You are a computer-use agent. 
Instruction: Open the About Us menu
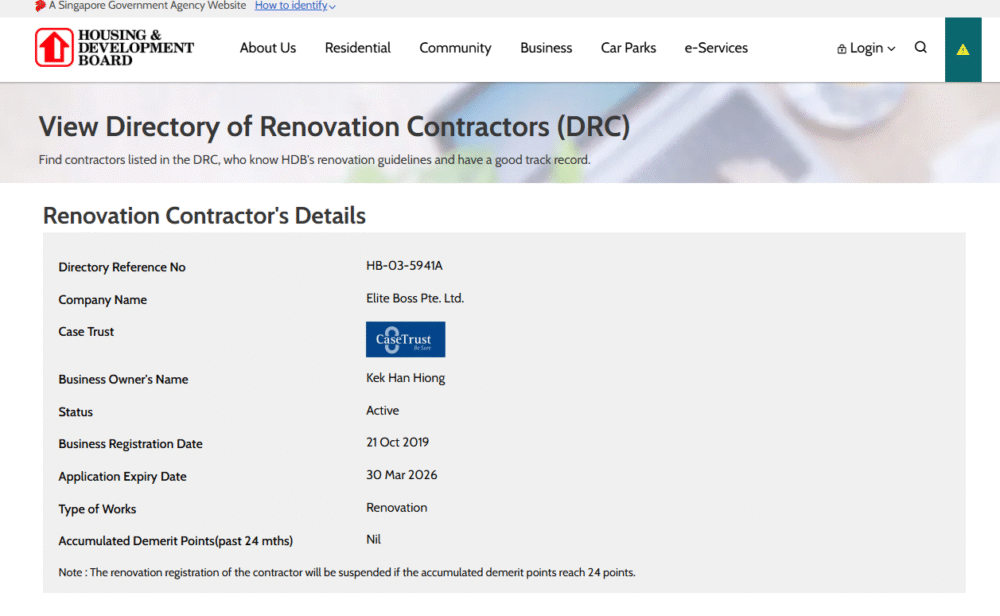(x=268, y=48)
